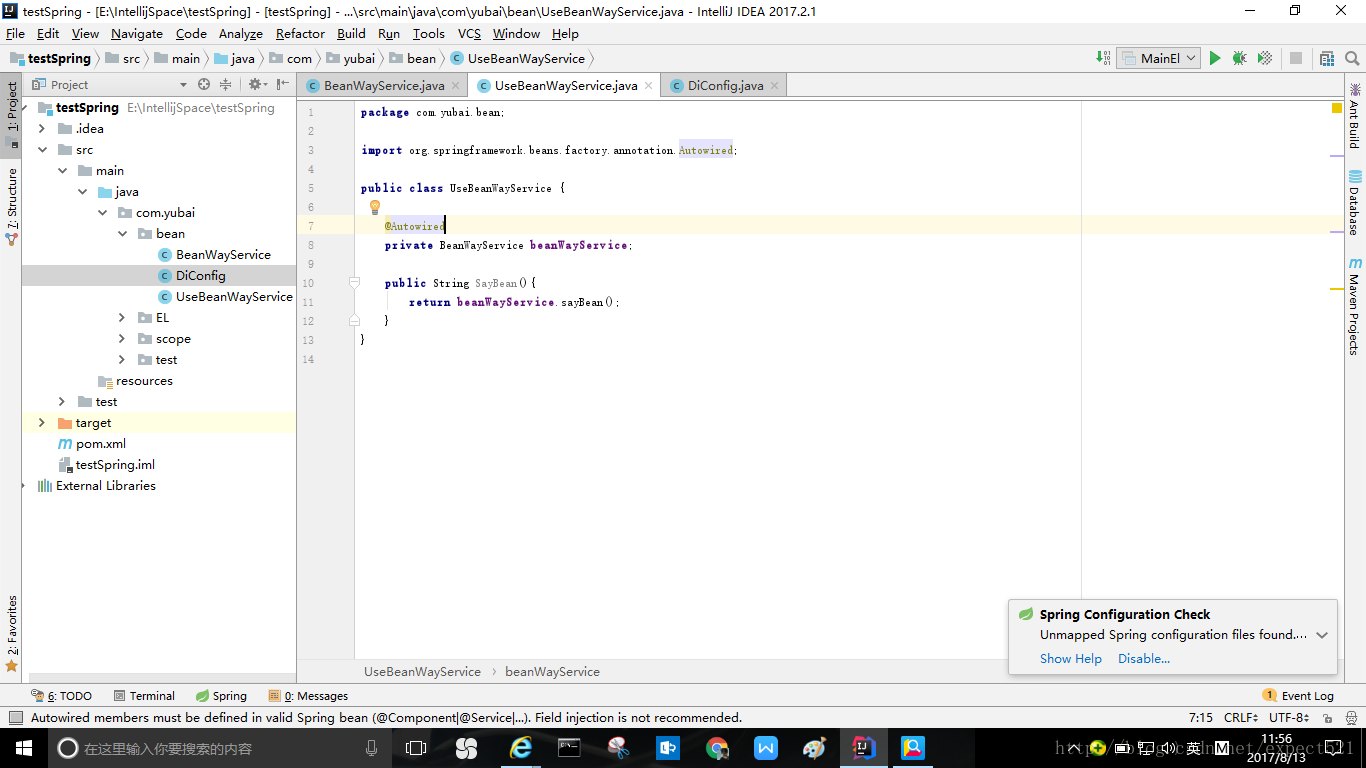Open Chrome from the taskbar
This screenshot has height=768, width=1366.
point(717,748)
